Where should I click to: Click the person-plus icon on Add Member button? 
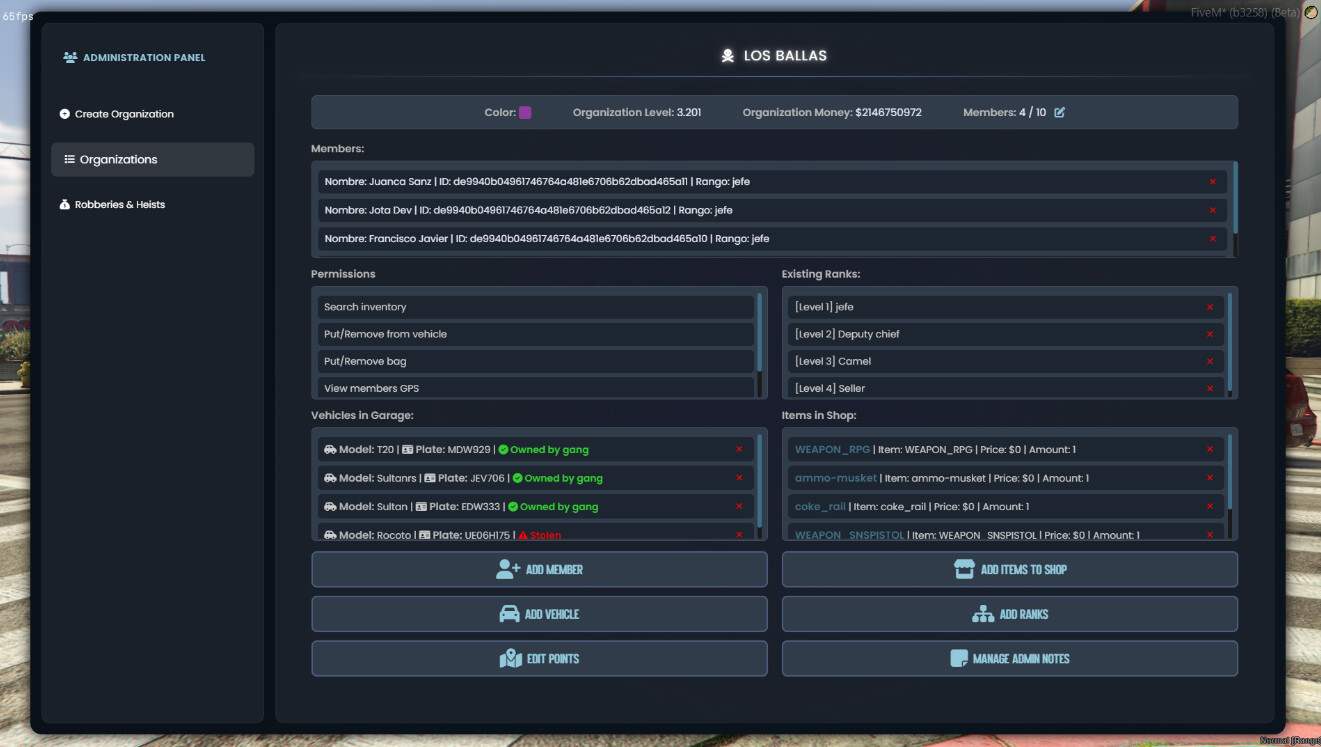coord(505,568)
